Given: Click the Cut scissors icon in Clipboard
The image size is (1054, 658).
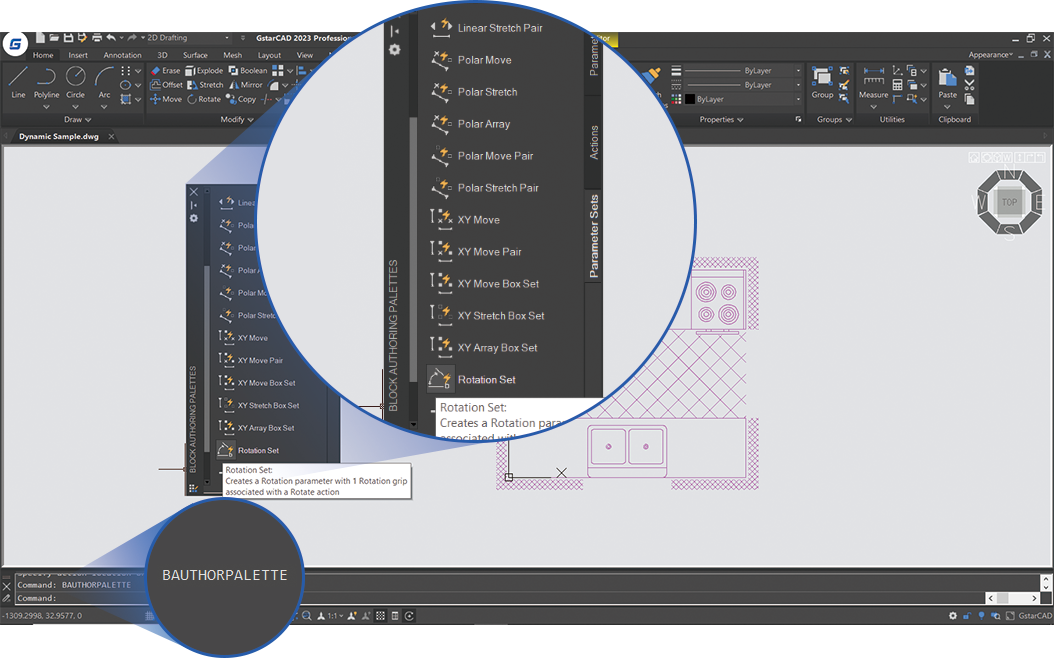Looking at the screenshot, I should click(x=969, y=85).
